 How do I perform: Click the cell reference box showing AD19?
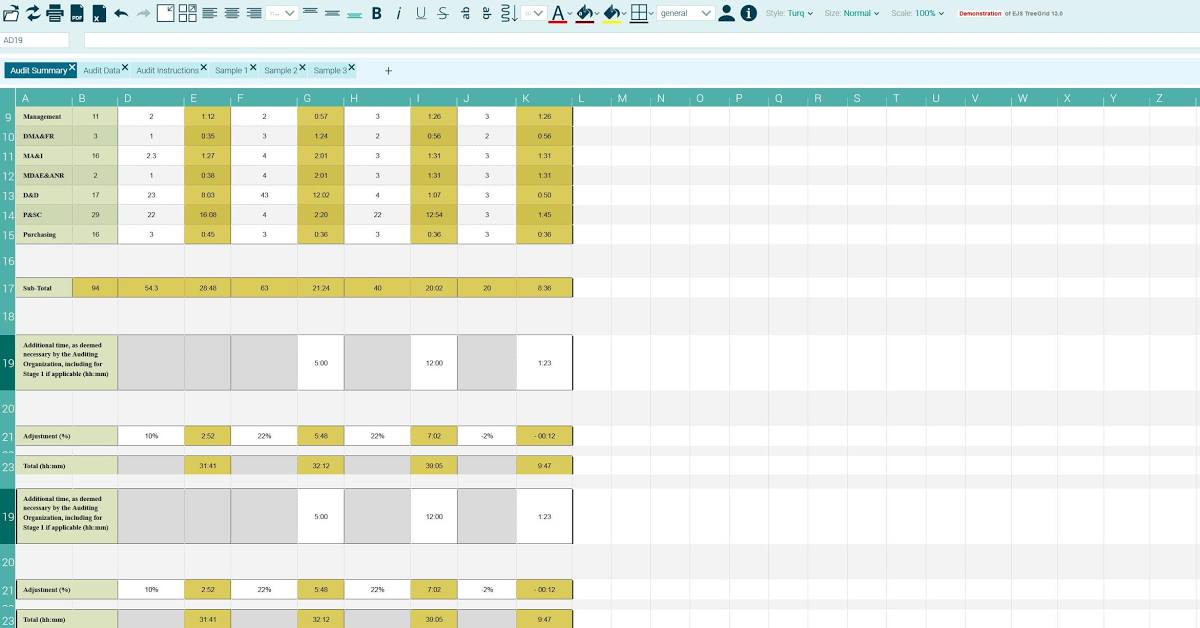click(x=35, y=40)
